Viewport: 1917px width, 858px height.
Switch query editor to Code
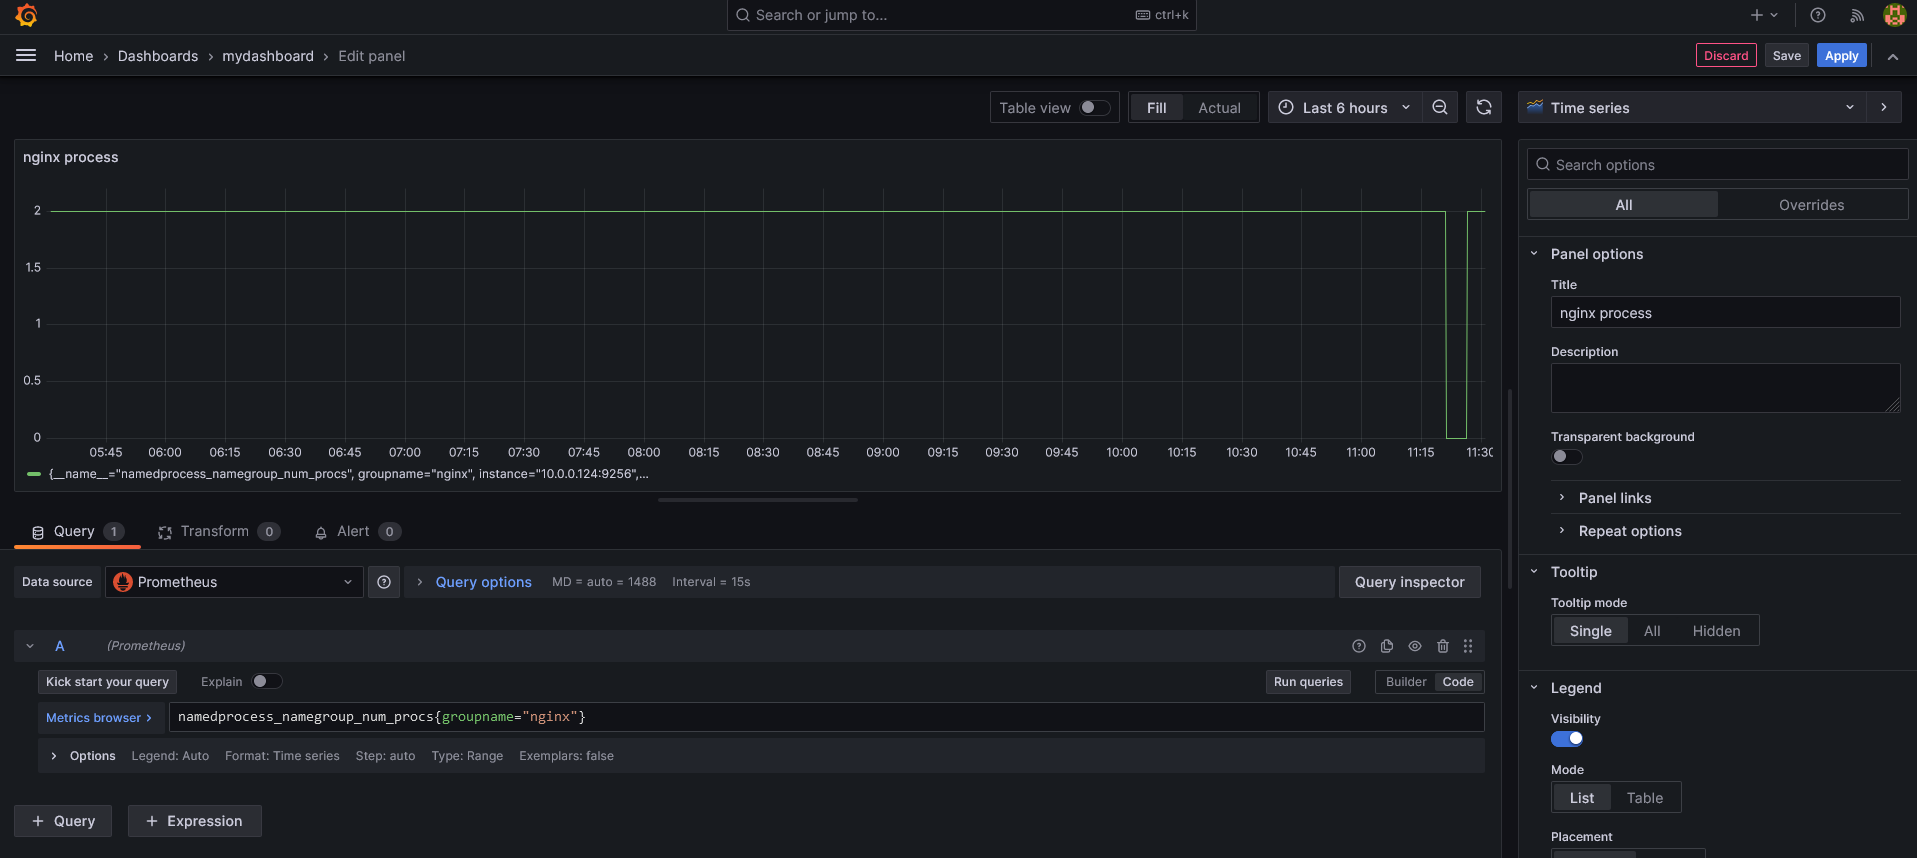pos(1458,682)
